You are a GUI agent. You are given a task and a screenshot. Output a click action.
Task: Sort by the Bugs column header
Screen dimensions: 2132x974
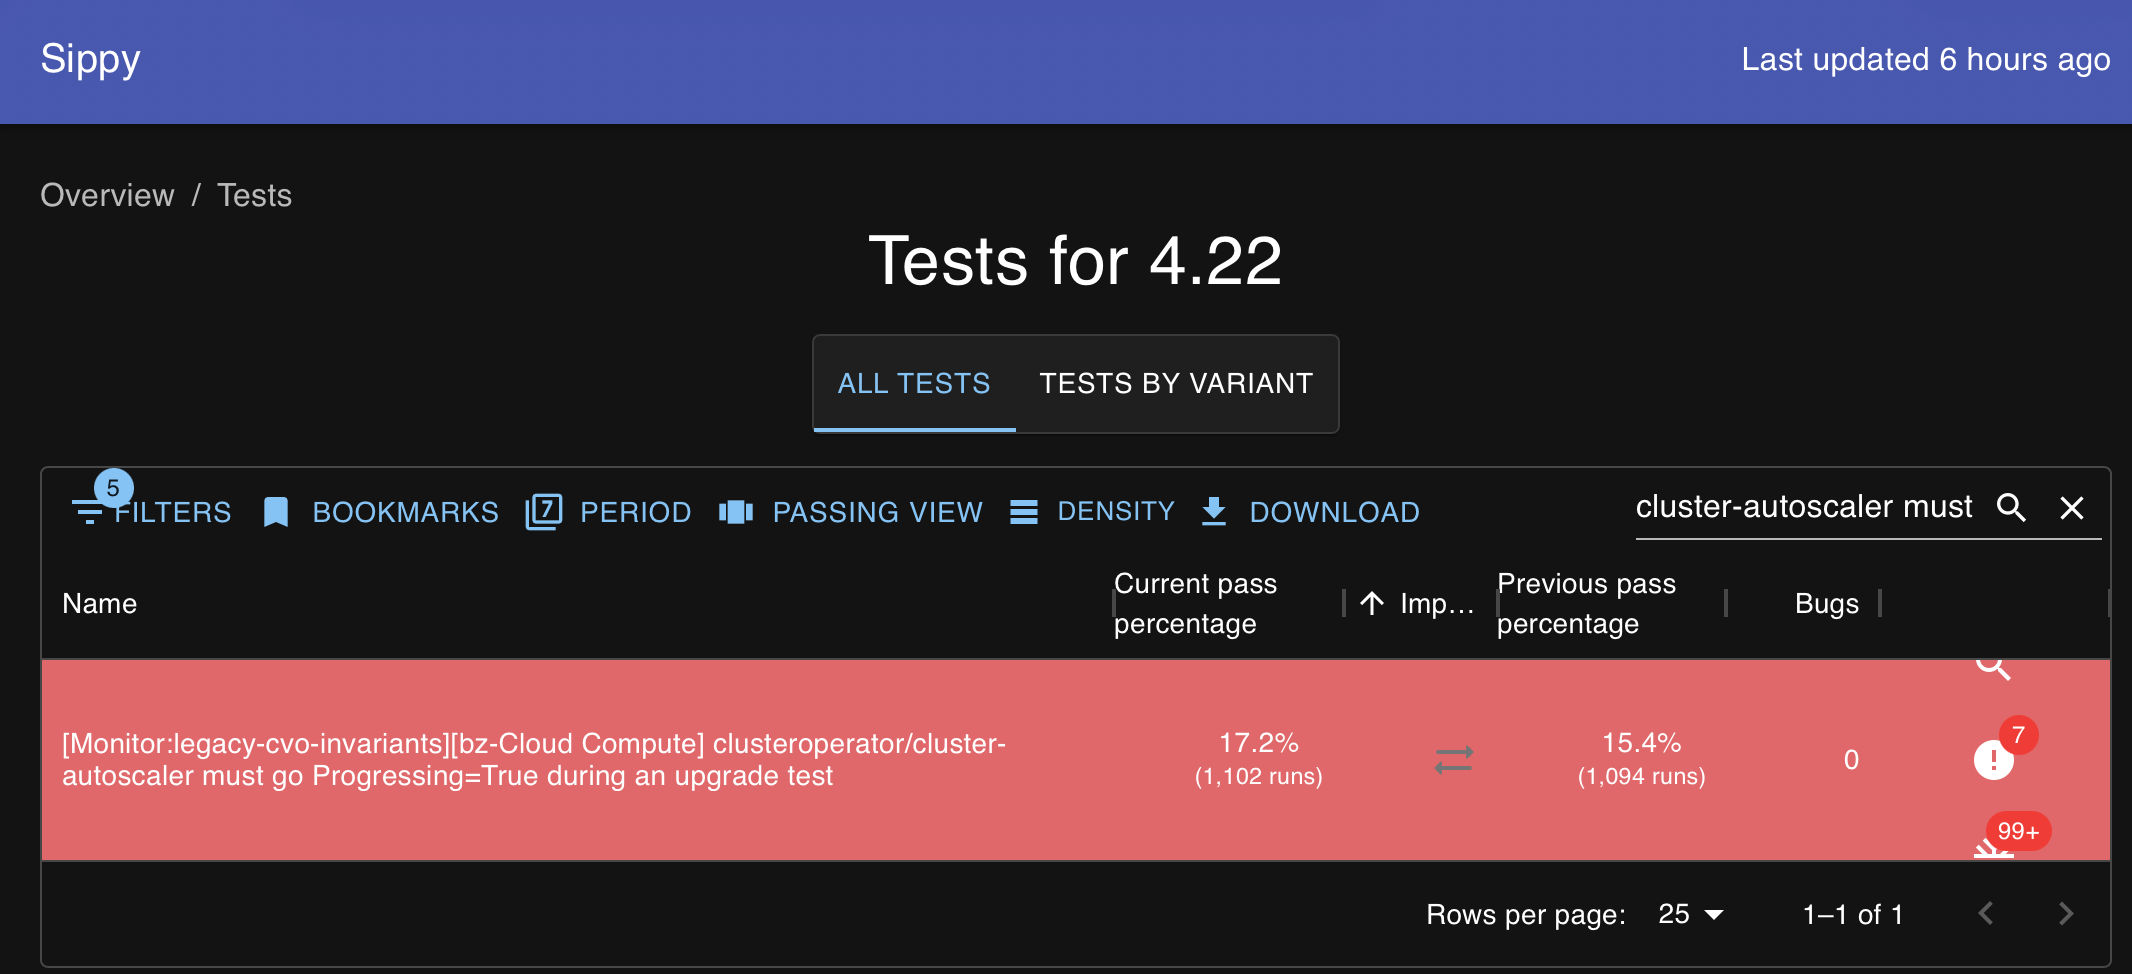coord(1826,603)
